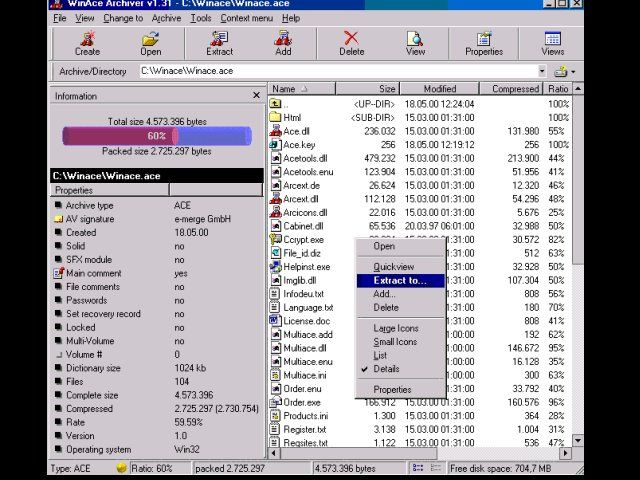The width and height of the screenshot is (640, 480).
Task: Click the Add files toolbar icon
Action: point(283,39)
